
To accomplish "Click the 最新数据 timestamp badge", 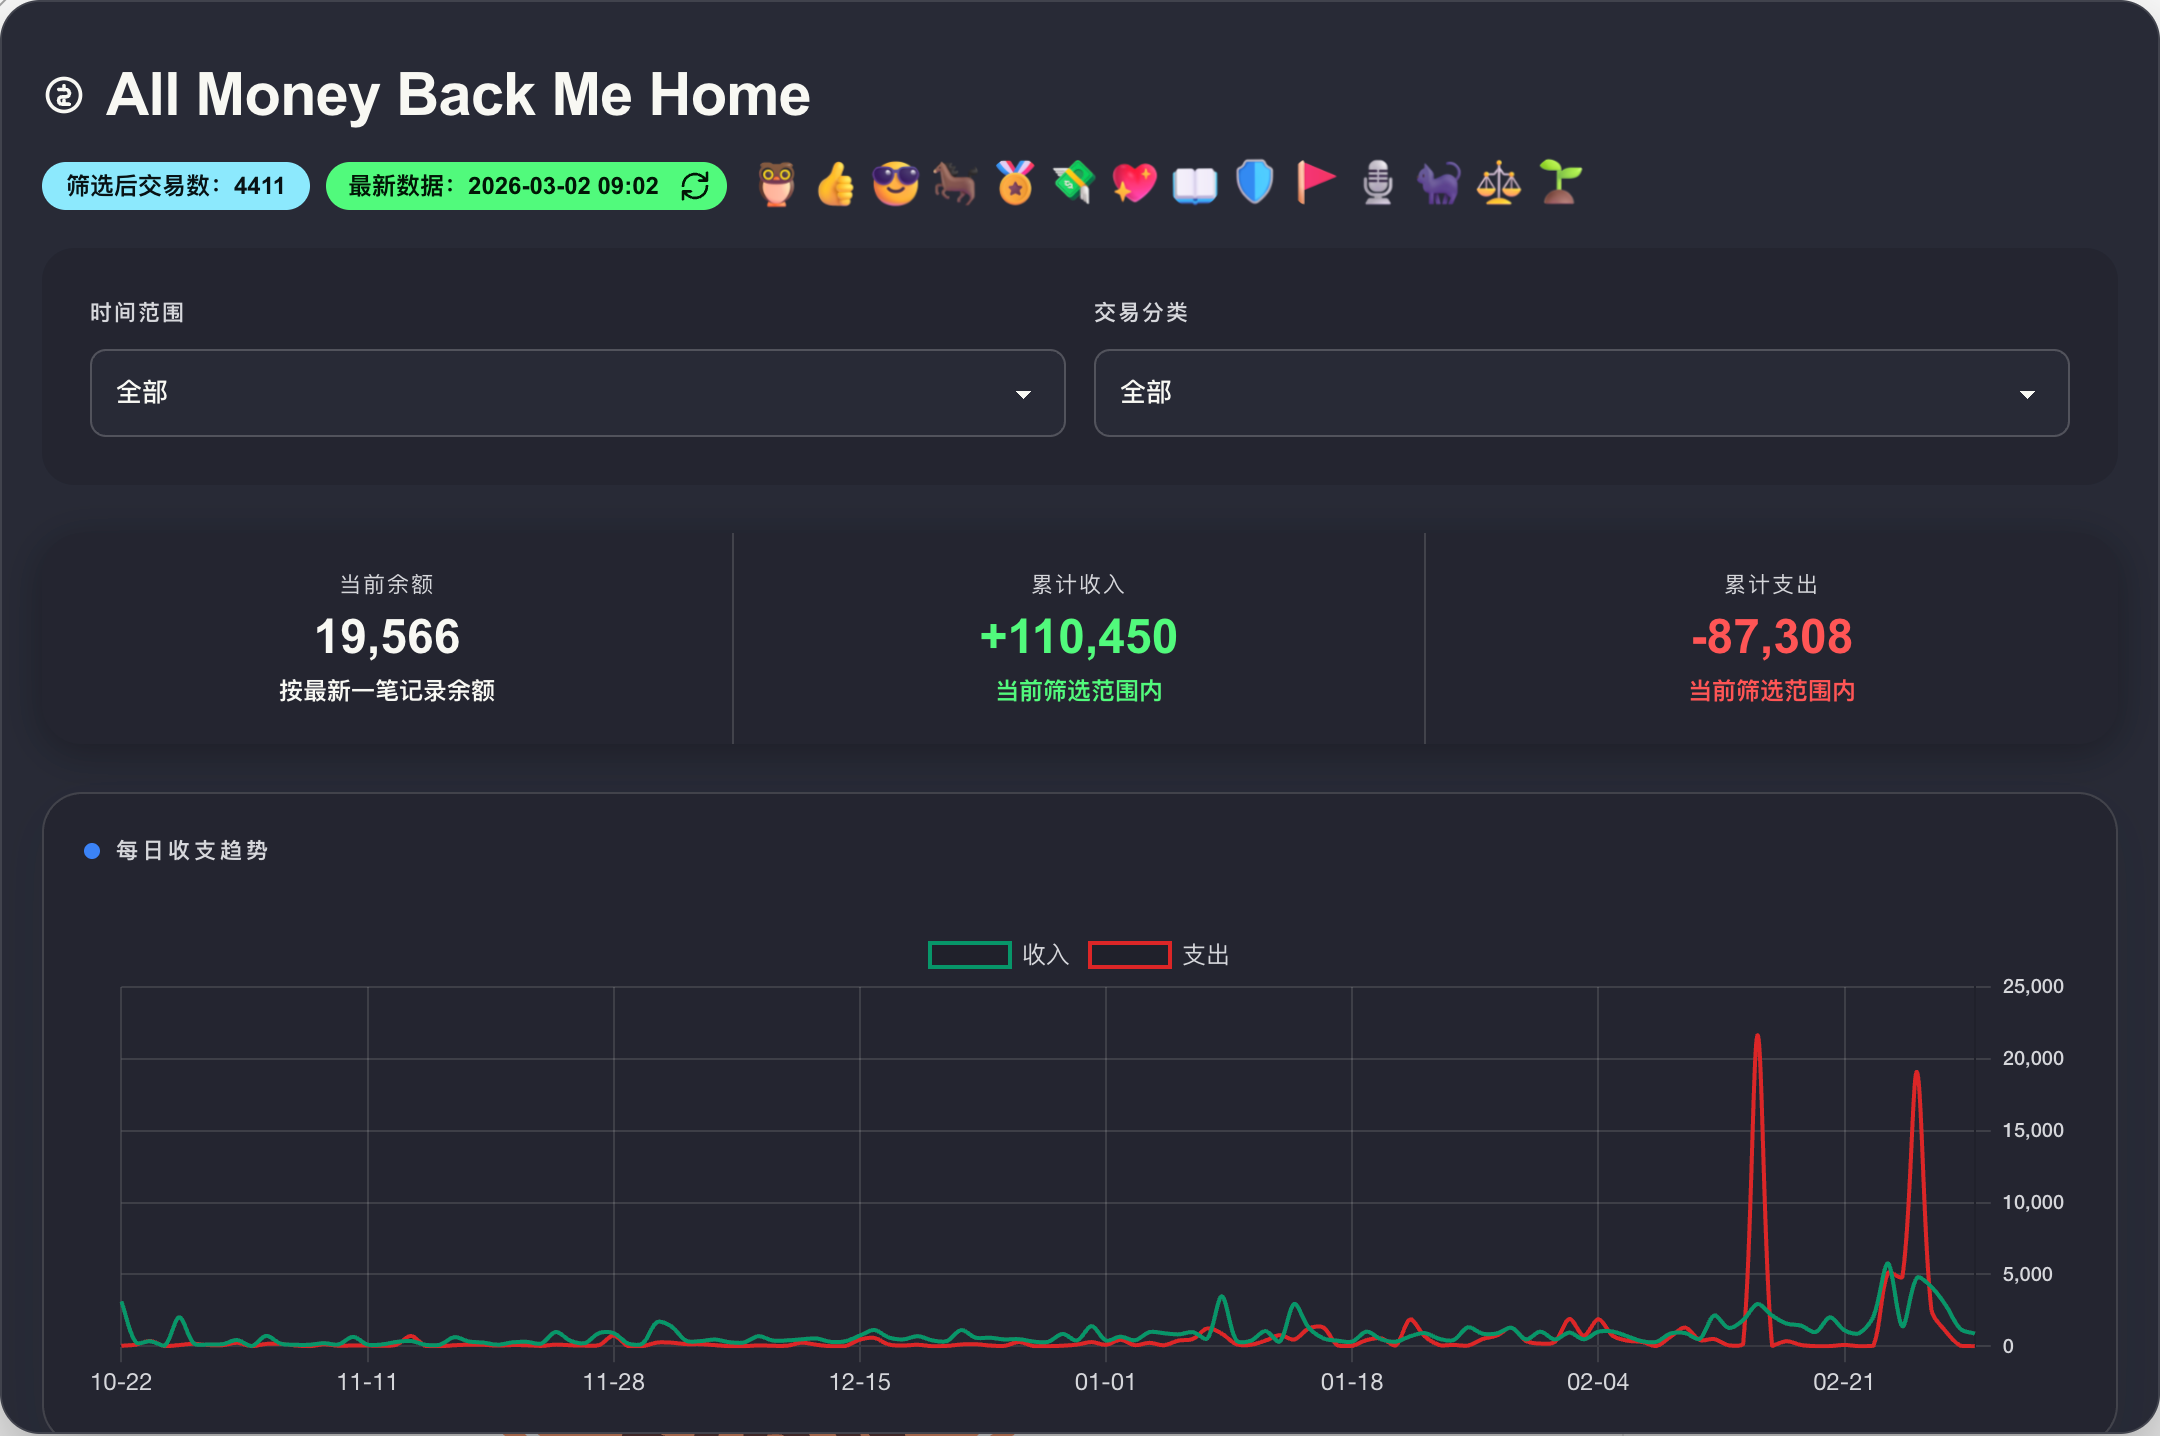I will pyautogui.click(x=505, y=186).
